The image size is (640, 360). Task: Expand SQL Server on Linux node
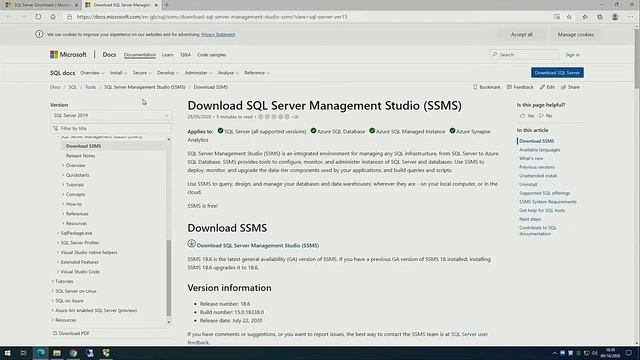[x=53, y=291]
